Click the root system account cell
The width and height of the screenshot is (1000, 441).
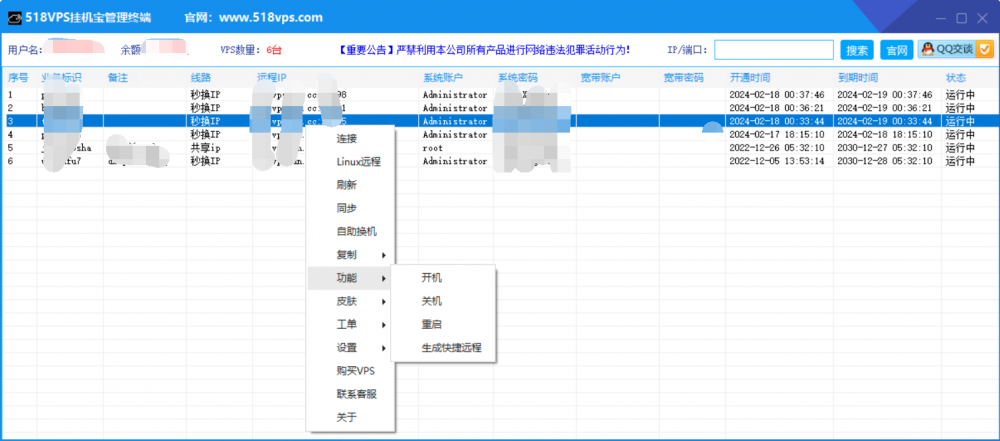(433, 147)
